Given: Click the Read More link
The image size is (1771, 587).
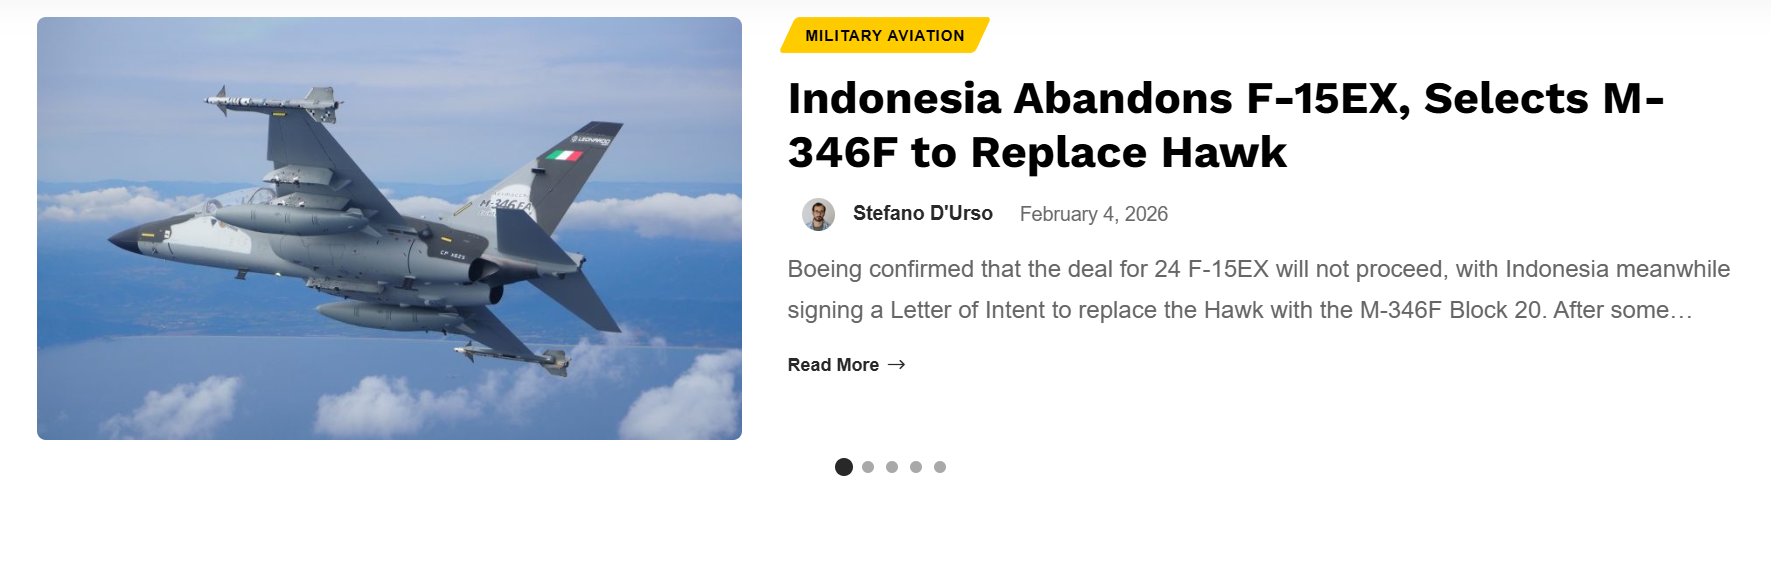Looking at the screenshot, I should [833, 365].
